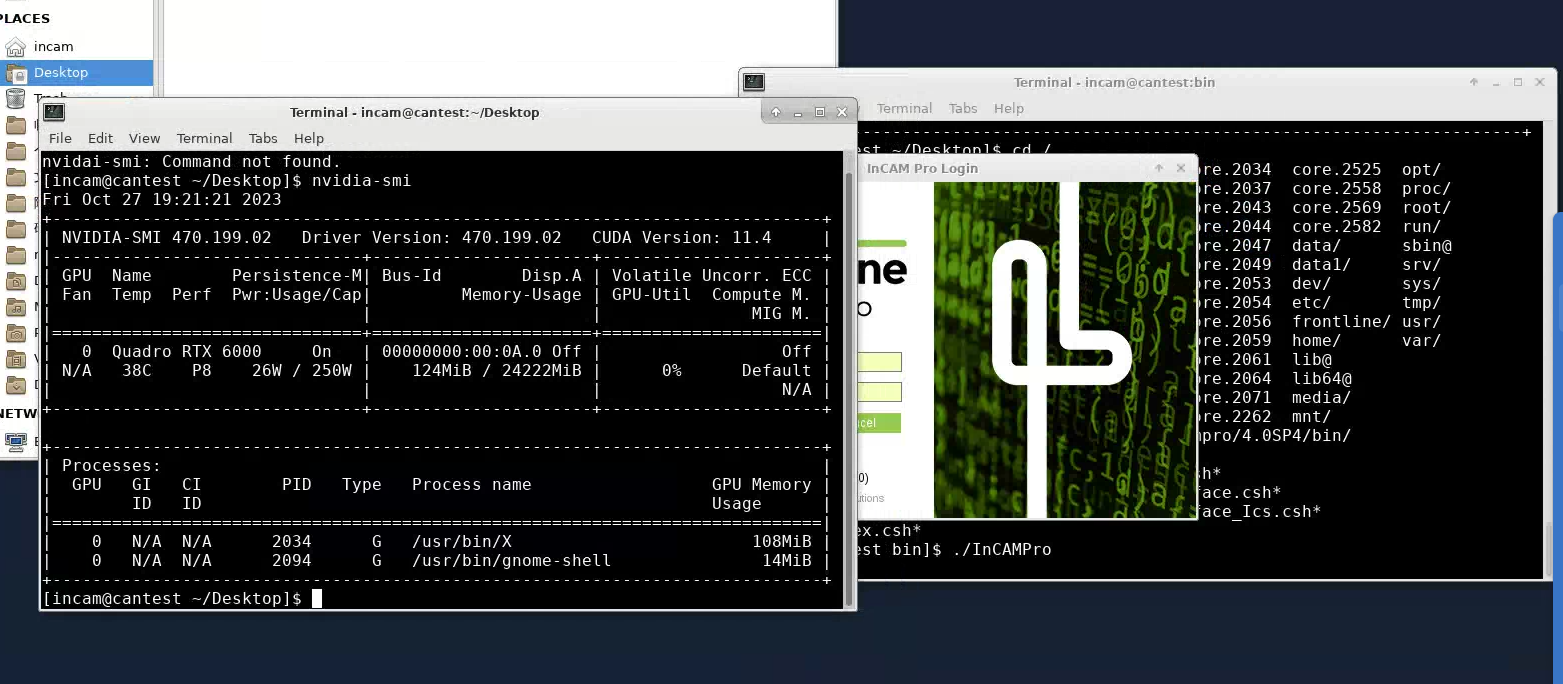1563x684 pixels.
Task: Open the Trash can icon in sidebar
Action: click(x=15, y=97)
